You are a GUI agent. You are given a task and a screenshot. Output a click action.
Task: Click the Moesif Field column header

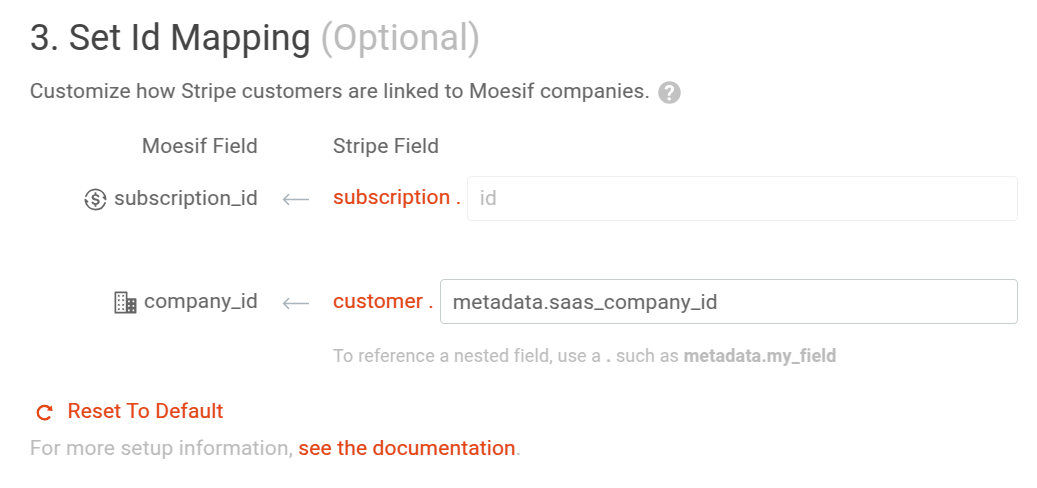pos(200,146)
